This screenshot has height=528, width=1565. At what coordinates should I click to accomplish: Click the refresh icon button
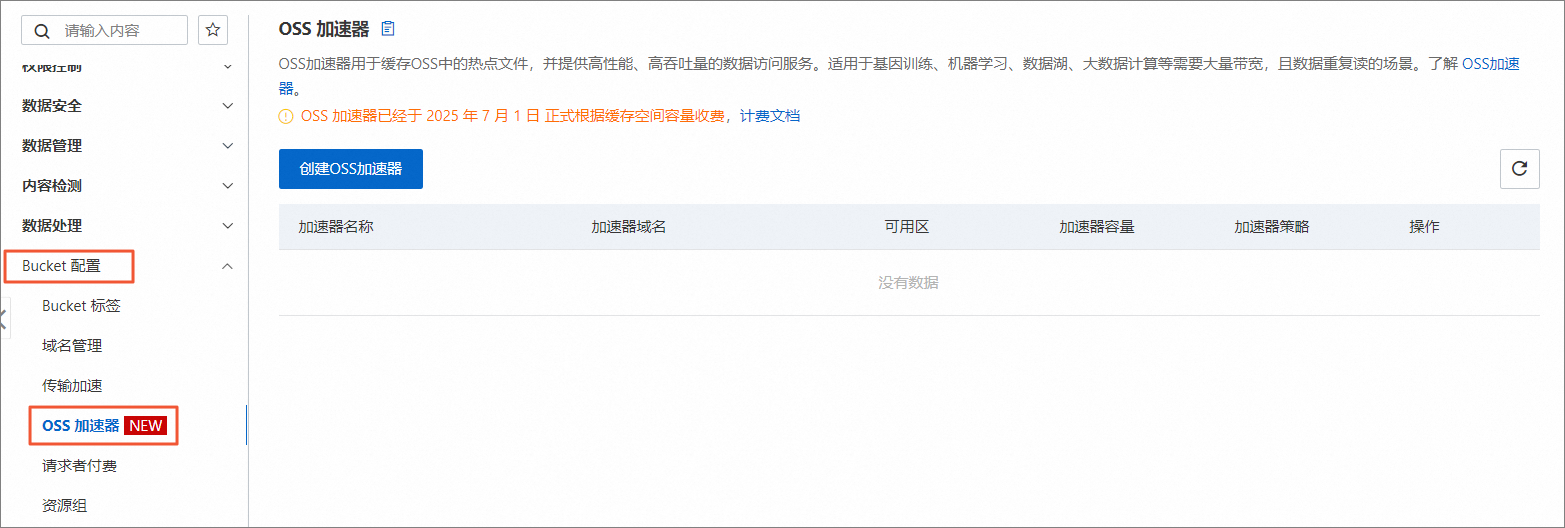1519,169
